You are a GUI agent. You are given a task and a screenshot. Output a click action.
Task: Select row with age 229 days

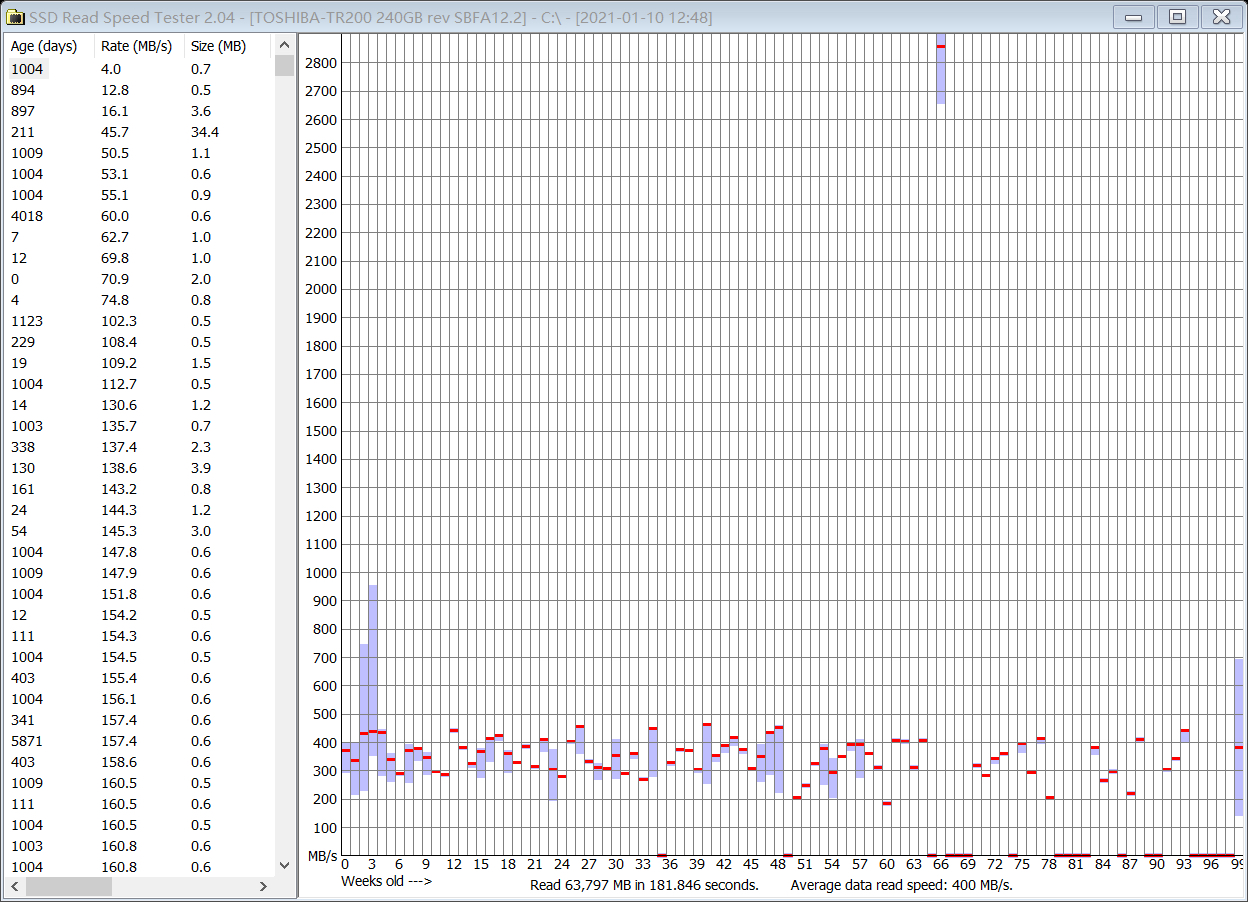coord(140,342)
